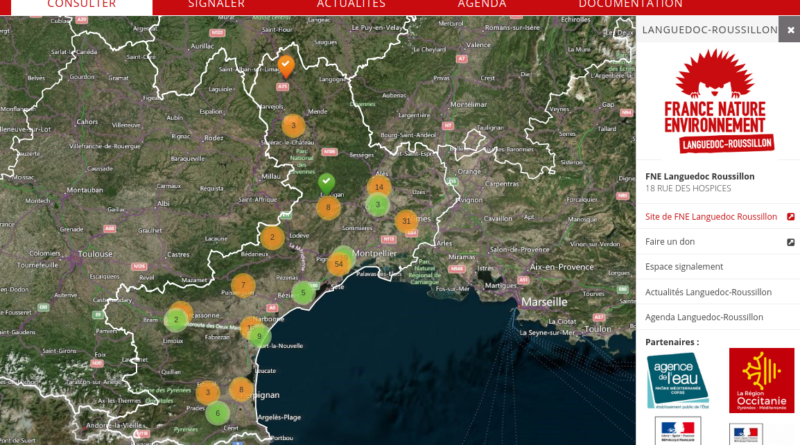The width and height of the screenshot is (800, 445).
Task: Open the green cluster marker 5
Action: coord(304,293)
